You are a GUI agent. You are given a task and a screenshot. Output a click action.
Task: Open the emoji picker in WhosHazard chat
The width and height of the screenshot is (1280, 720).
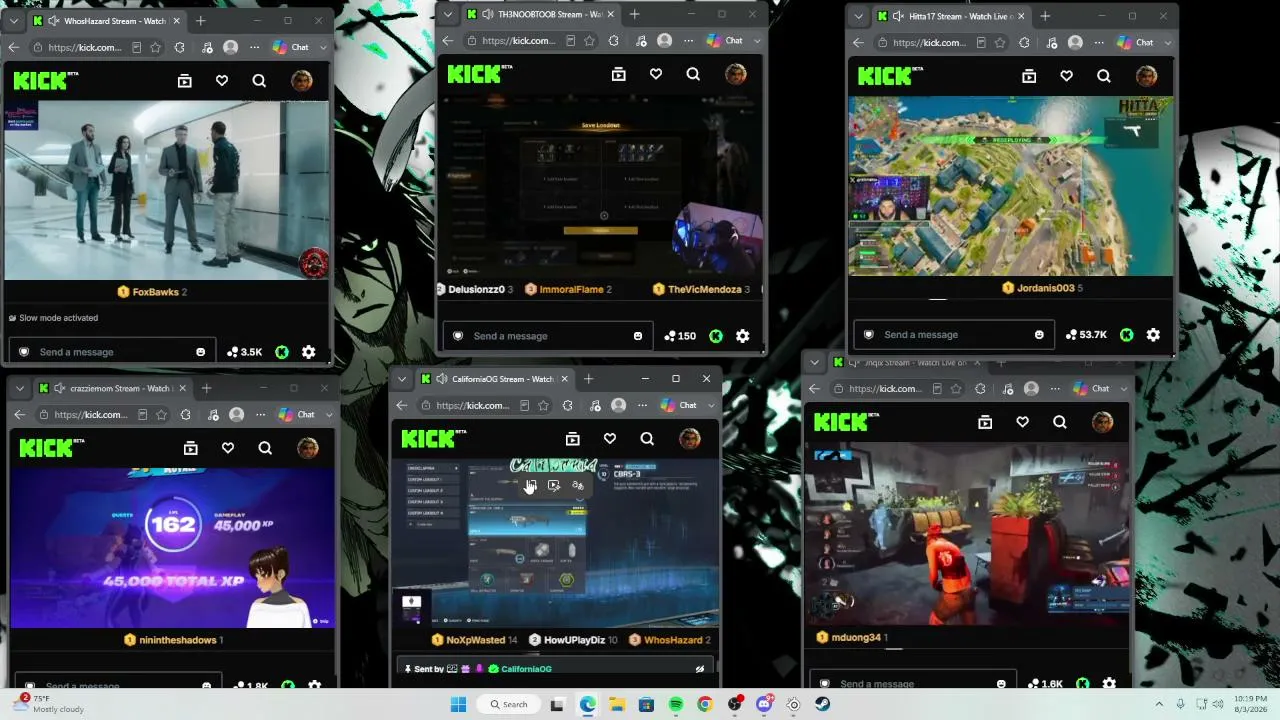pos(201,352)
